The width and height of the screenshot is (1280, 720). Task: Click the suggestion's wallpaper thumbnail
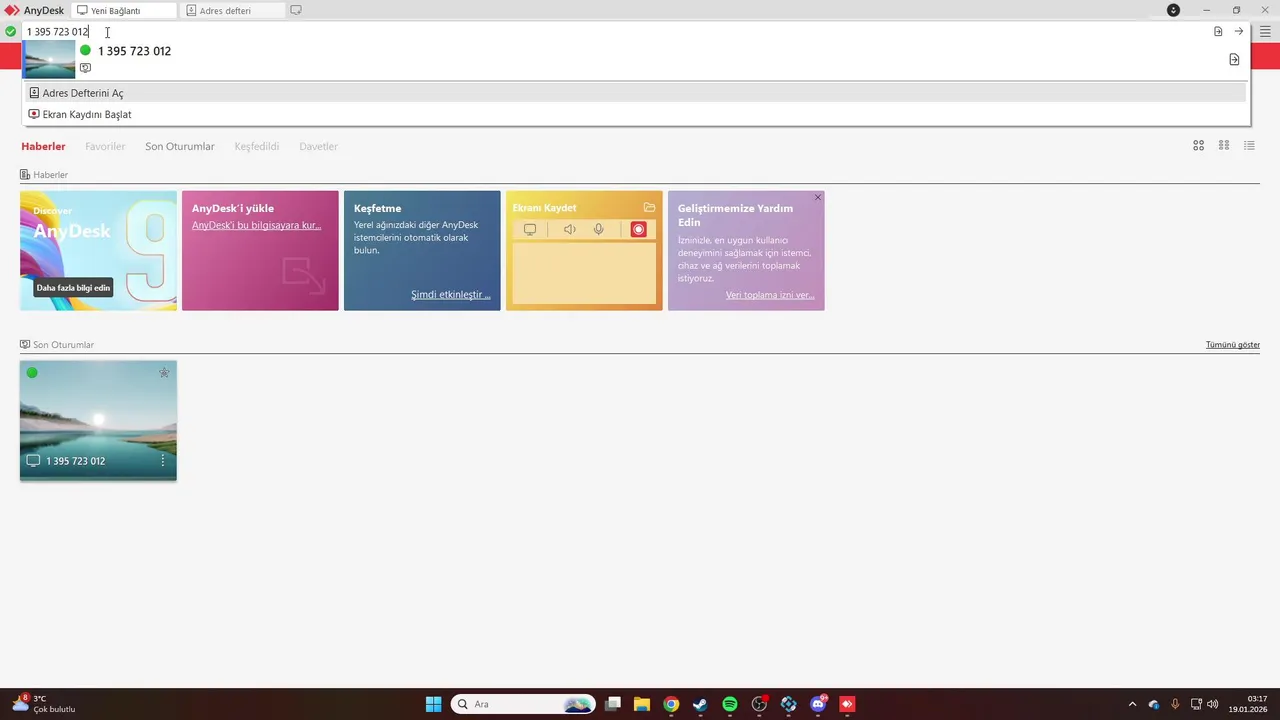tap(49, 59)
